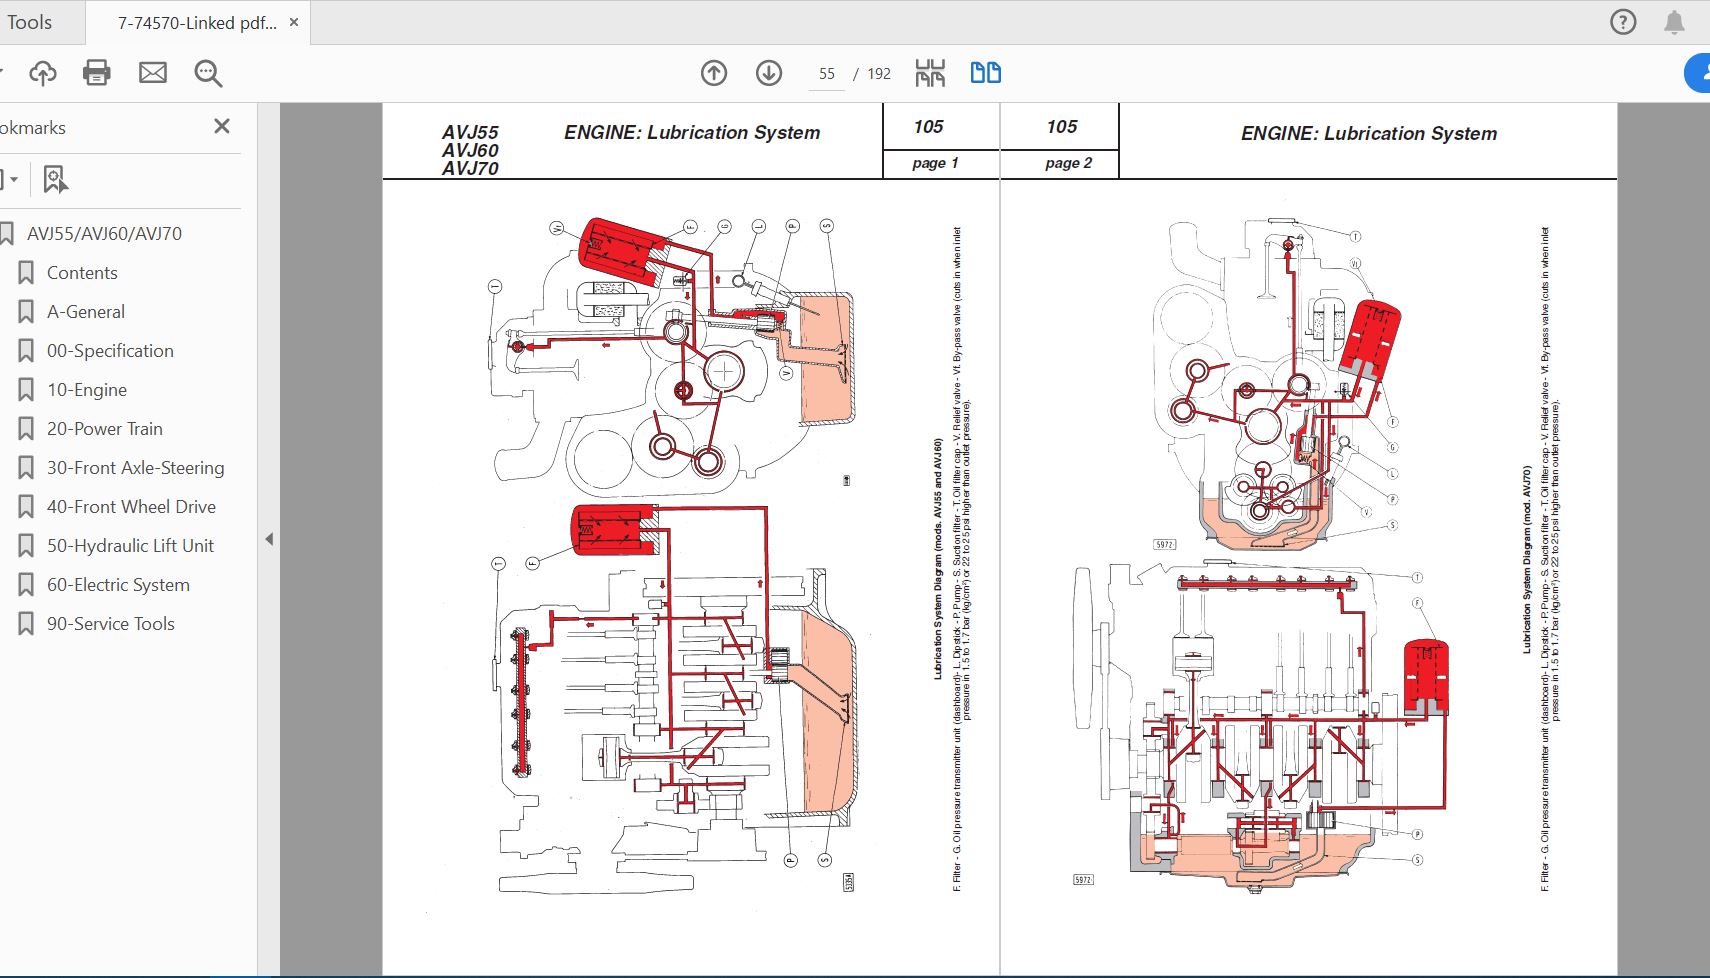
Task: Toggle fit page scrolling mode icon
Action: (x=930, y=73)
